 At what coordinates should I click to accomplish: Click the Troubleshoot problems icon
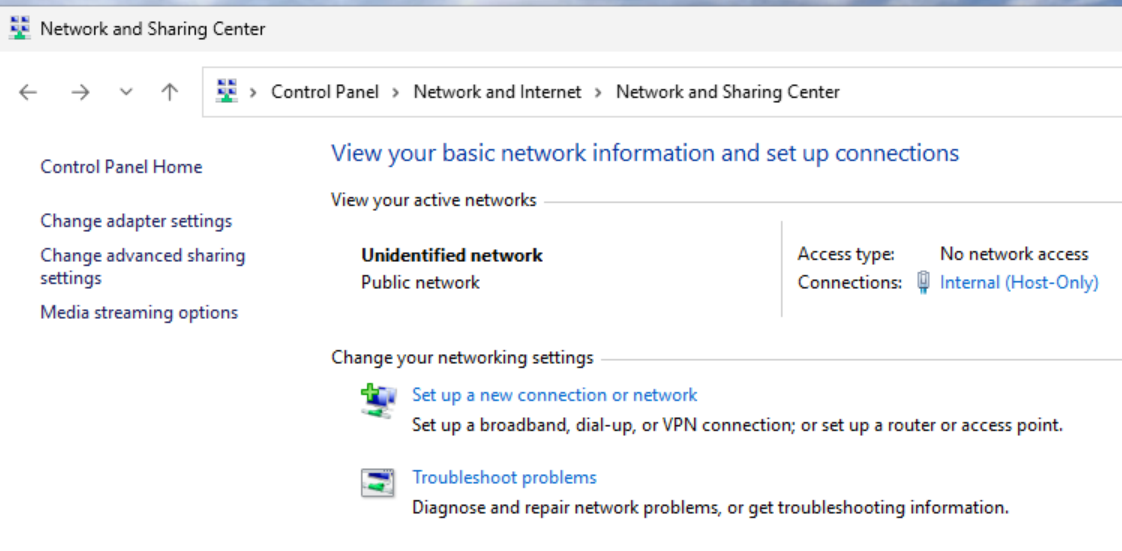(378, 483)
